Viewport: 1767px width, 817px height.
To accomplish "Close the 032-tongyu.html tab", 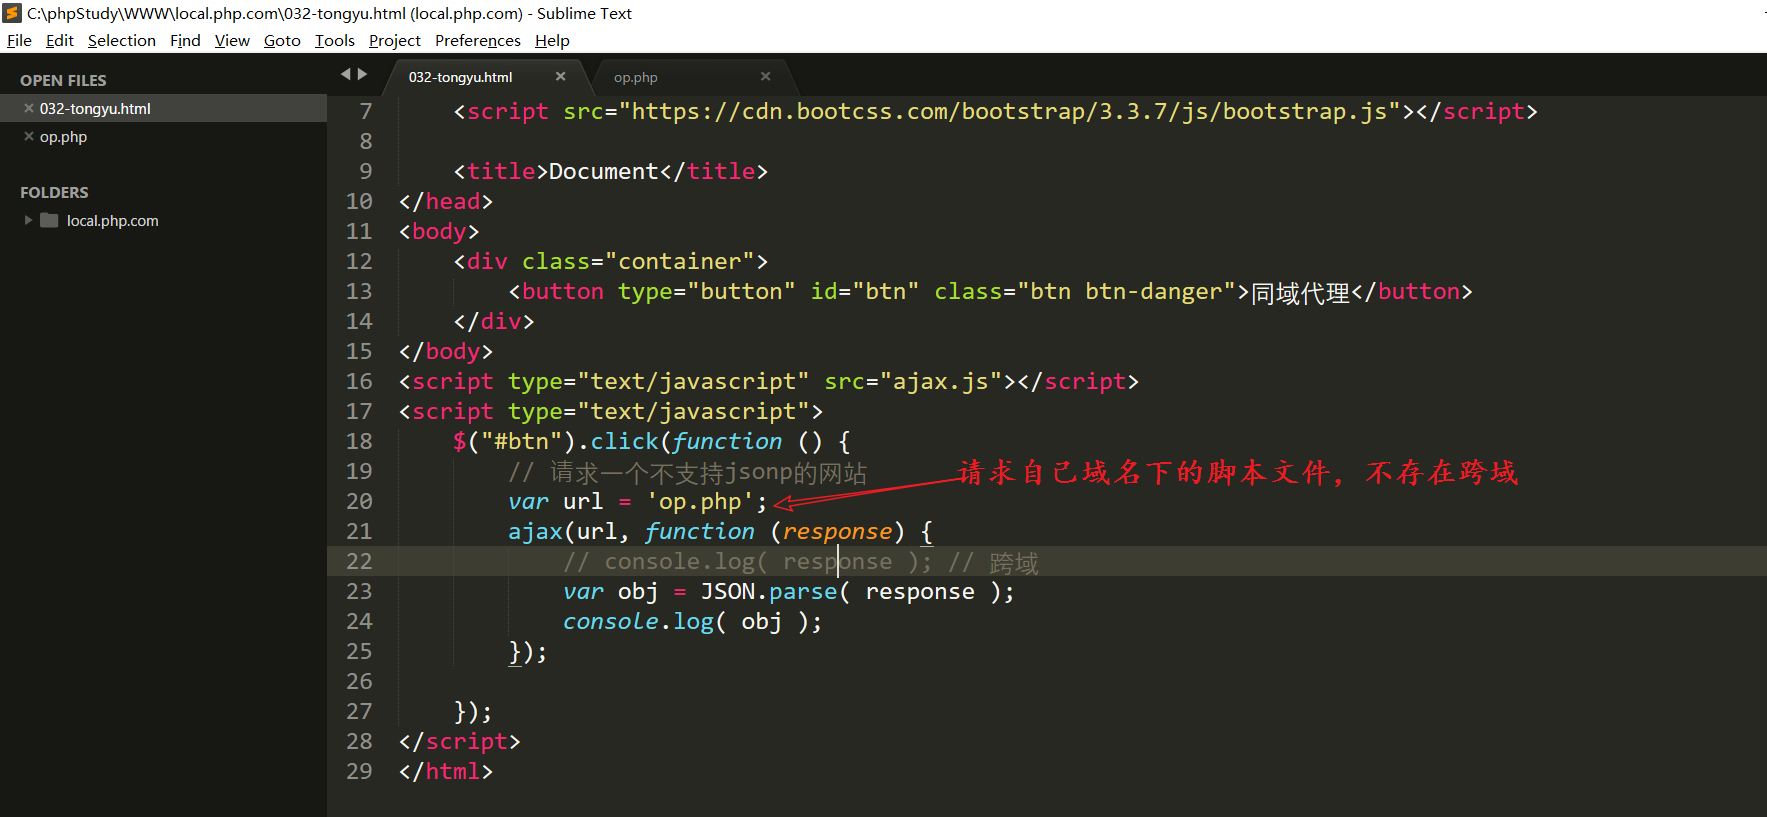I will point(560,77).
